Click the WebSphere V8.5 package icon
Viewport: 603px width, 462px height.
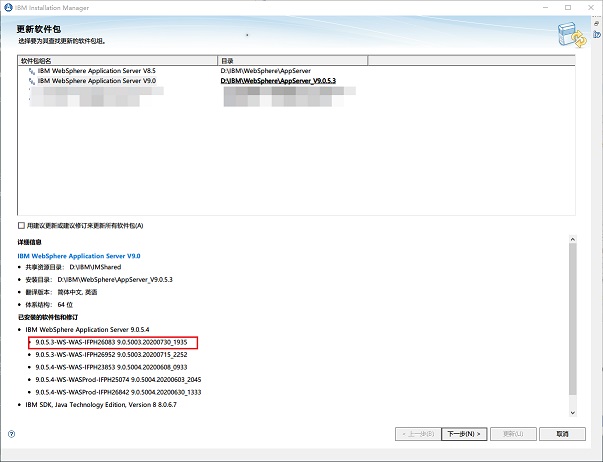point(31,72)
